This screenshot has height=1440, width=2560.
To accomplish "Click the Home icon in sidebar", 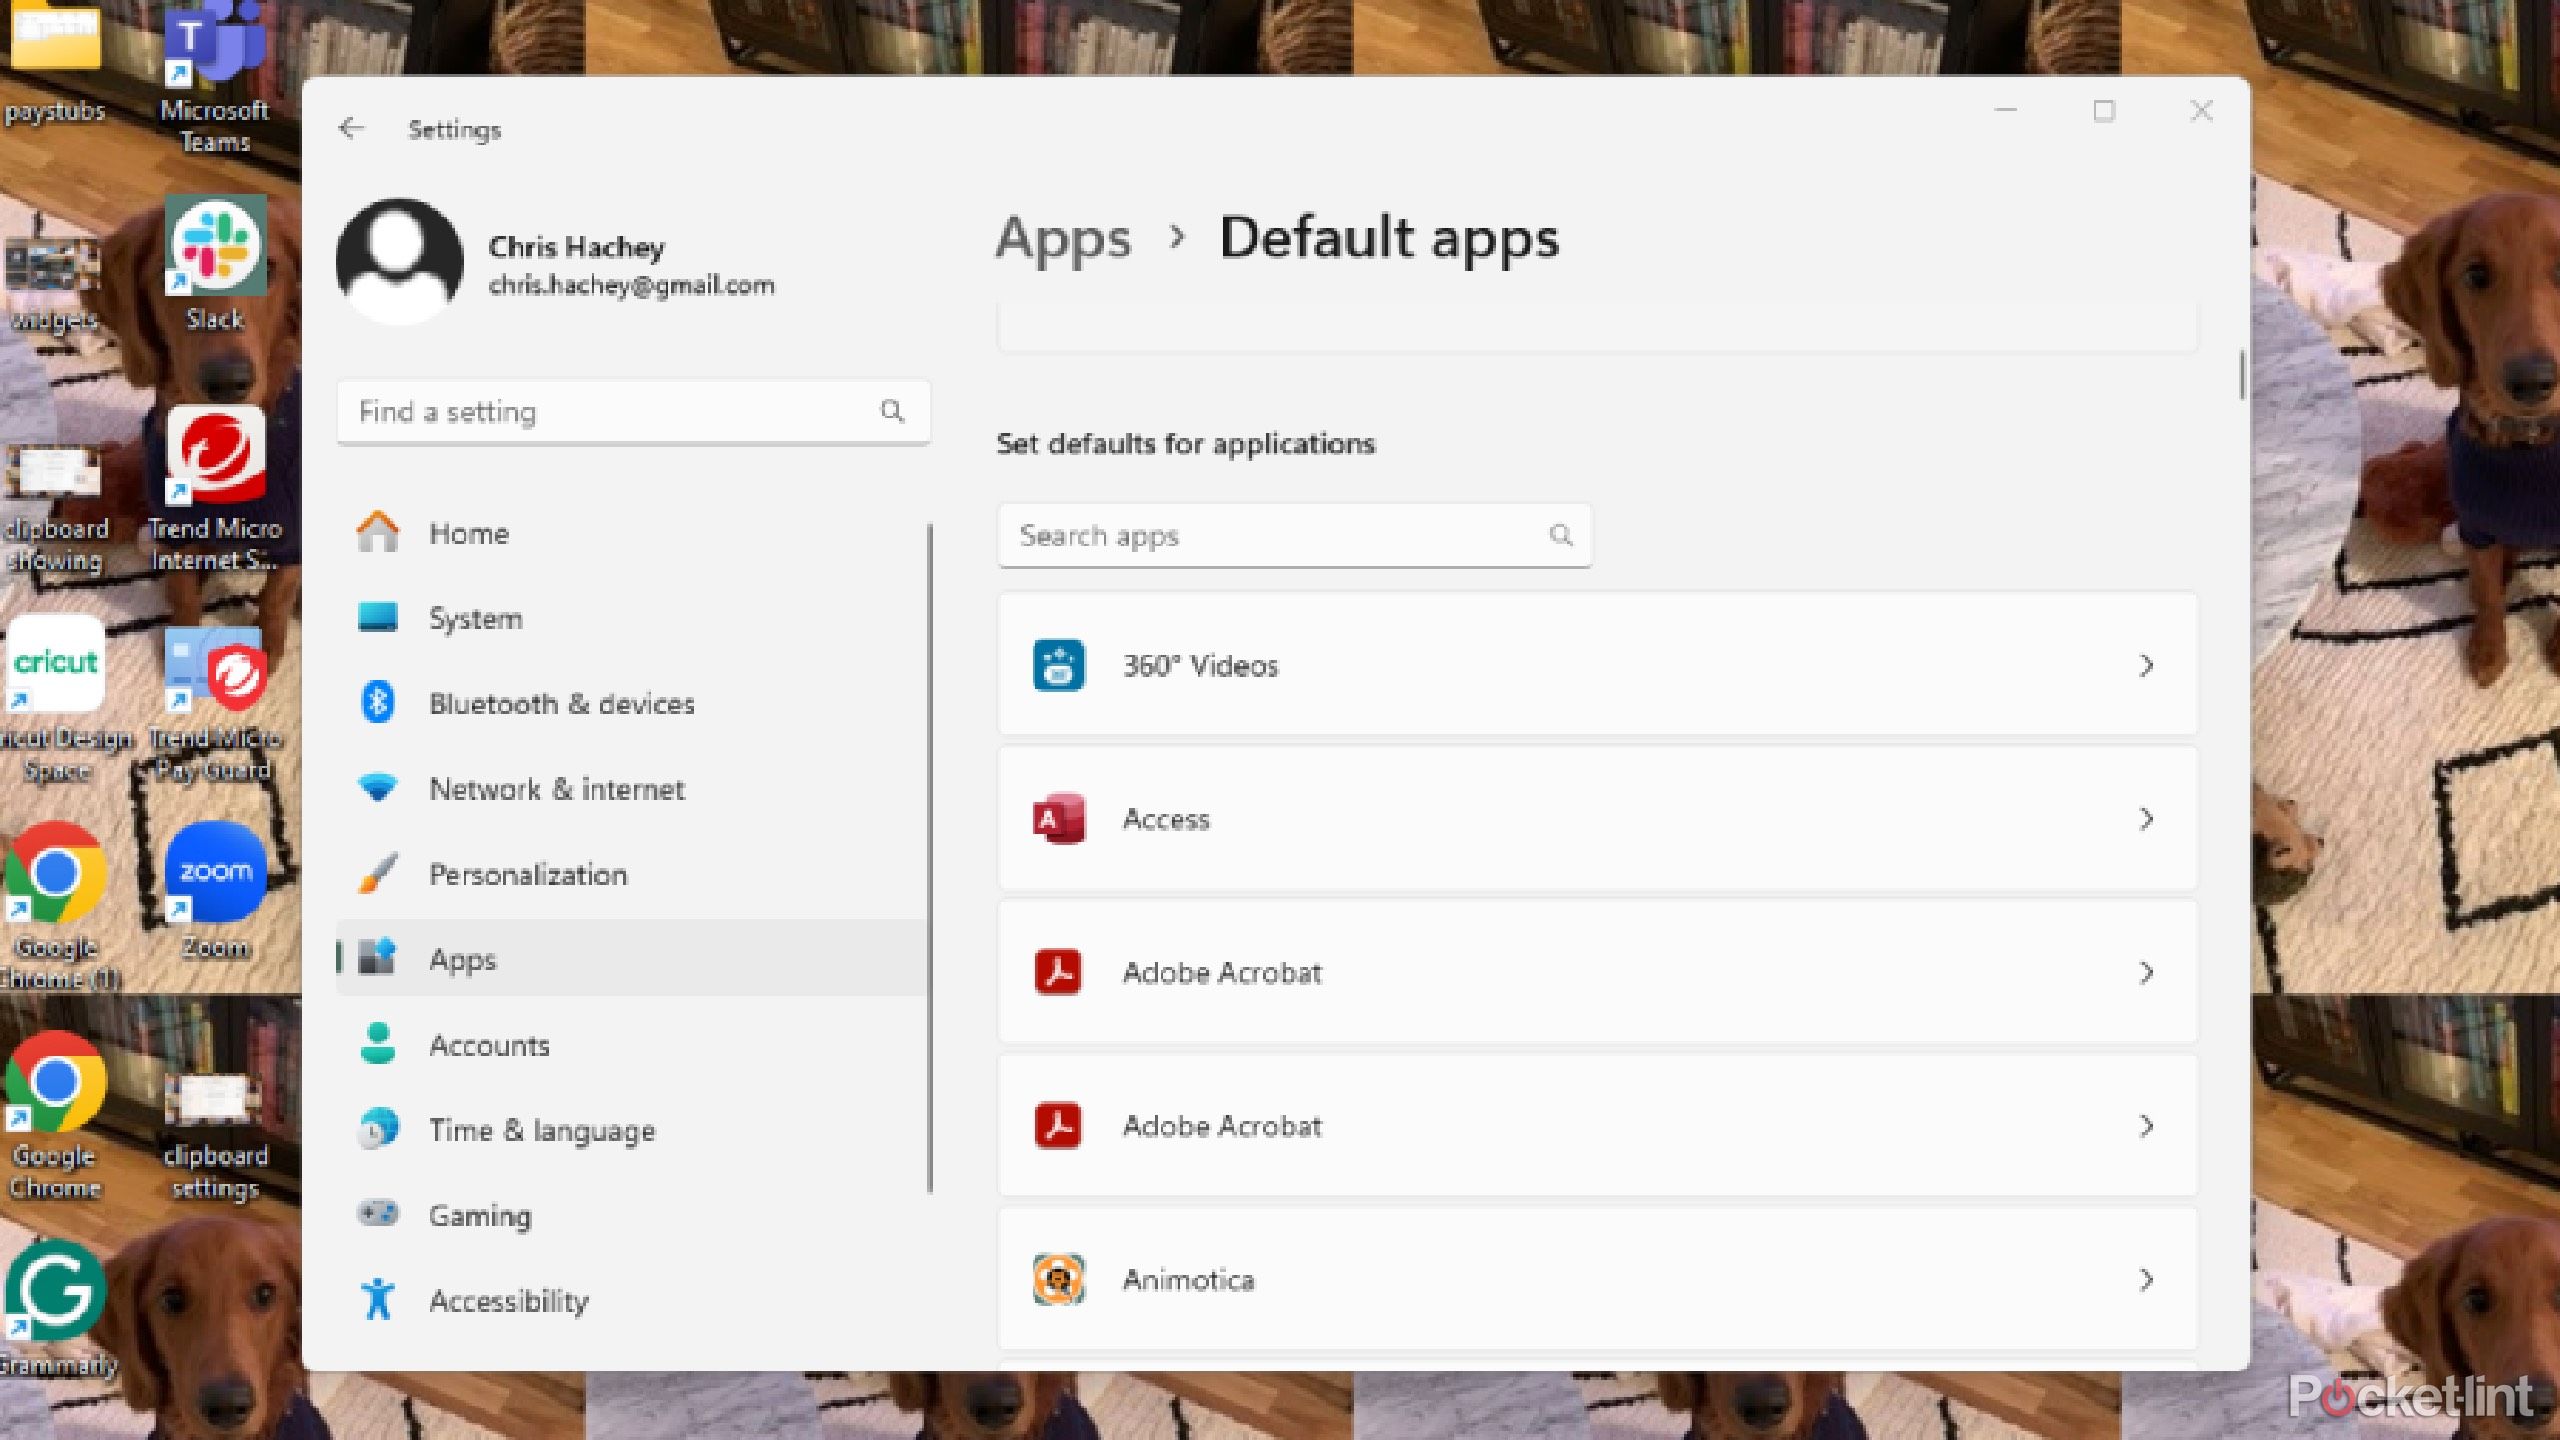I will coord(378,532).
